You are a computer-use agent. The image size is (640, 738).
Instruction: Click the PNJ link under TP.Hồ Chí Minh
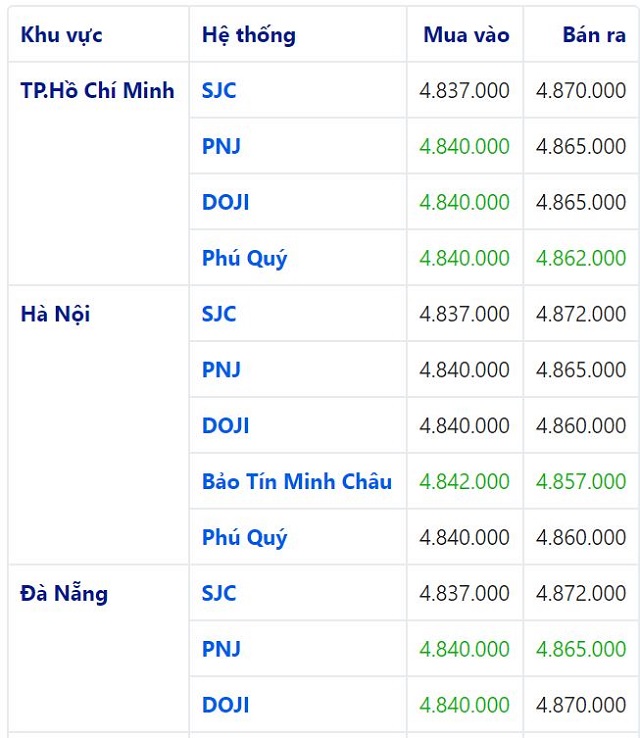coord(221,147)
